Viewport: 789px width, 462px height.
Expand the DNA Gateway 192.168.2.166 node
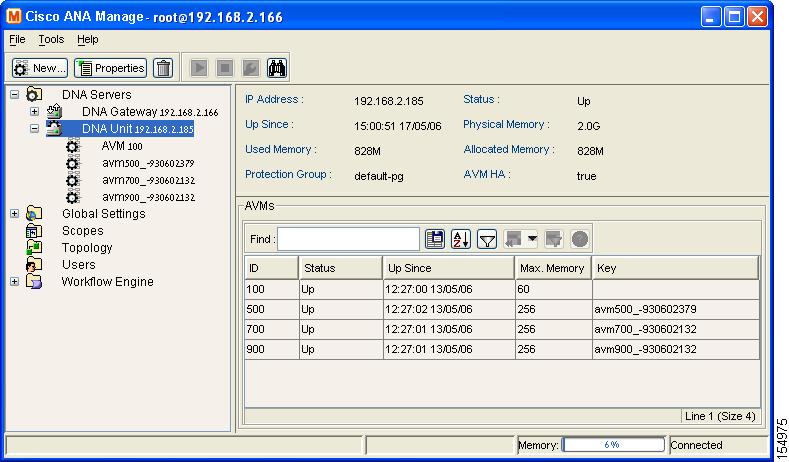tap(34, 112)
